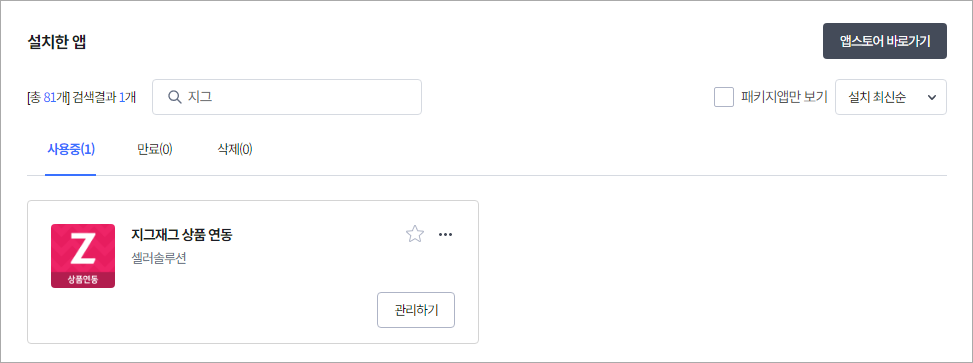Screen dimensions: 973x363
Task: Open the 설치 최신순 sort dropdown
Action: pyautogui.click(x=890, y=97)
